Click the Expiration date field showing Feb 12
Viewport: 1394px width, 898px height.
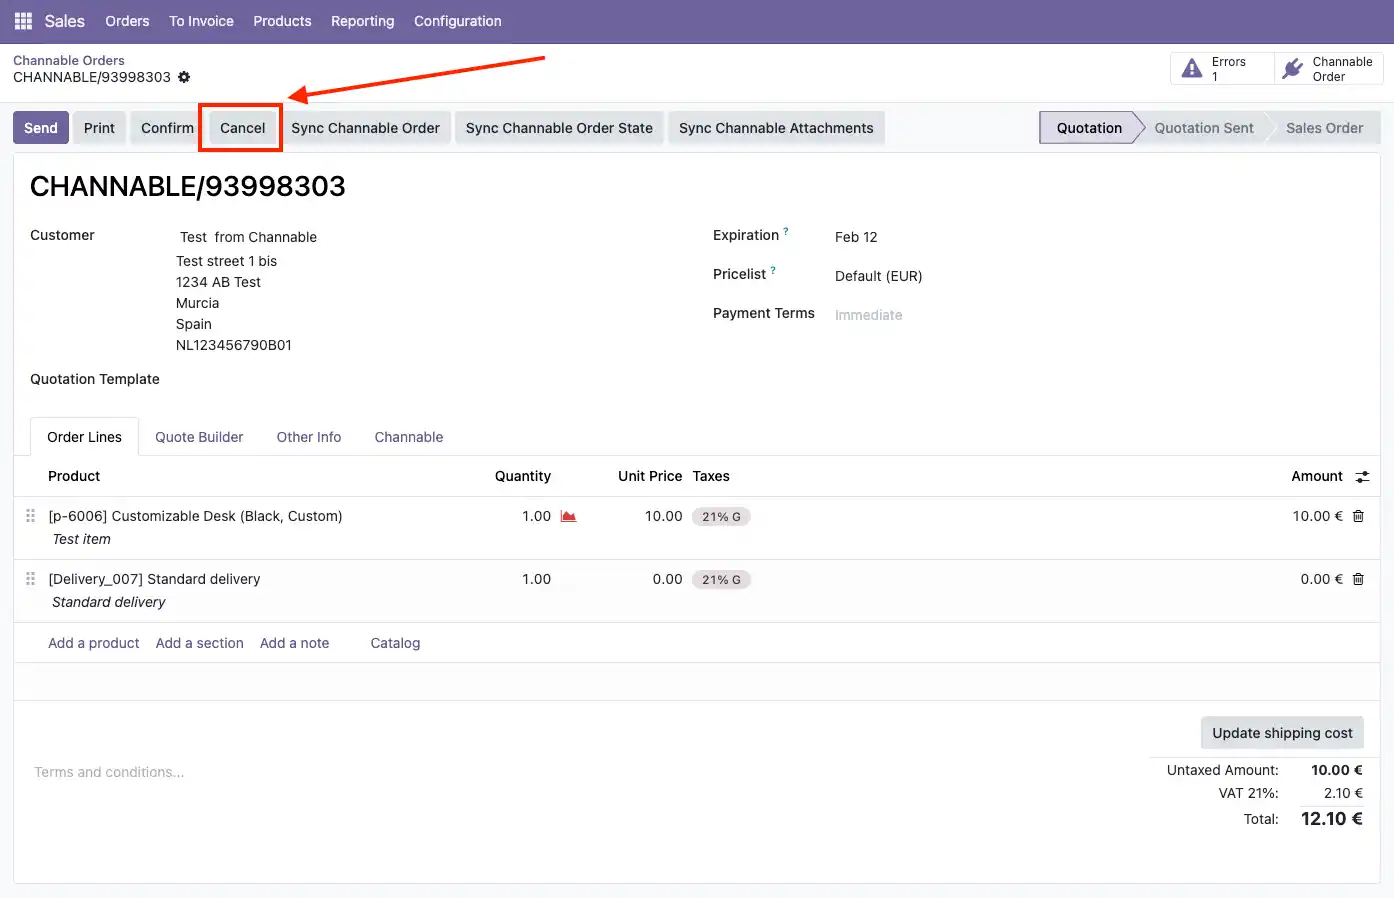[x=856, y=237]
